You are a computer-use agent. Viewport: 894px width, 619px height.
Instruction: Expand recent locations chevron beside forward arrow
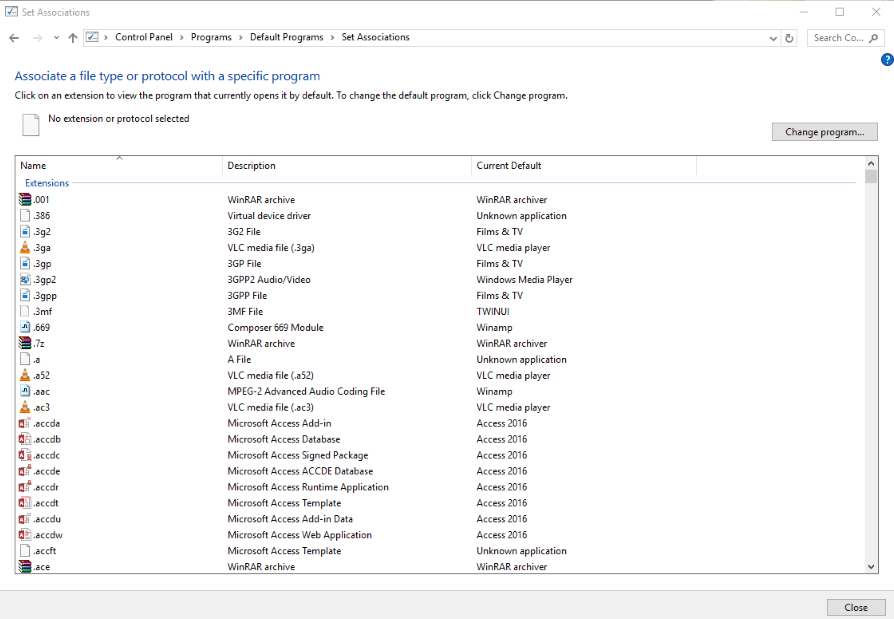pyautogui.click(x=55, y=37)
